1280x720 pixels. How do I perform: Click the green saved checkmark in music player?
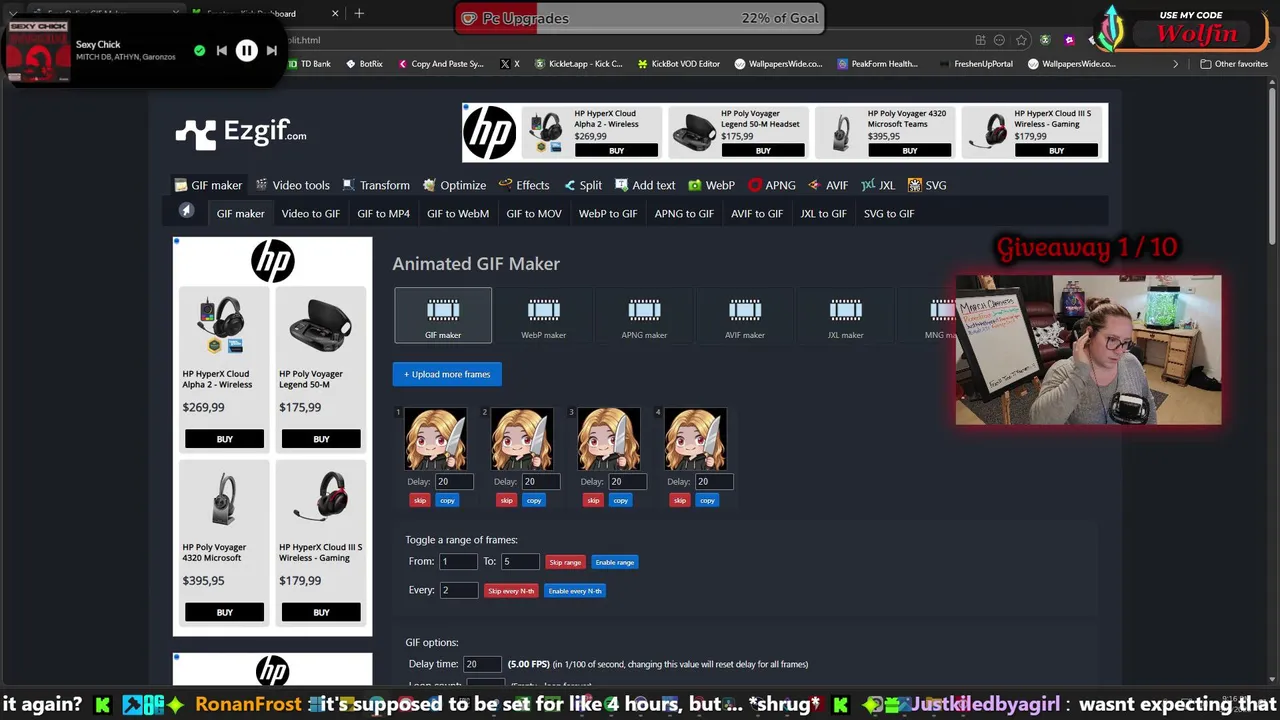pyautogui.click(x=199, y=50)
